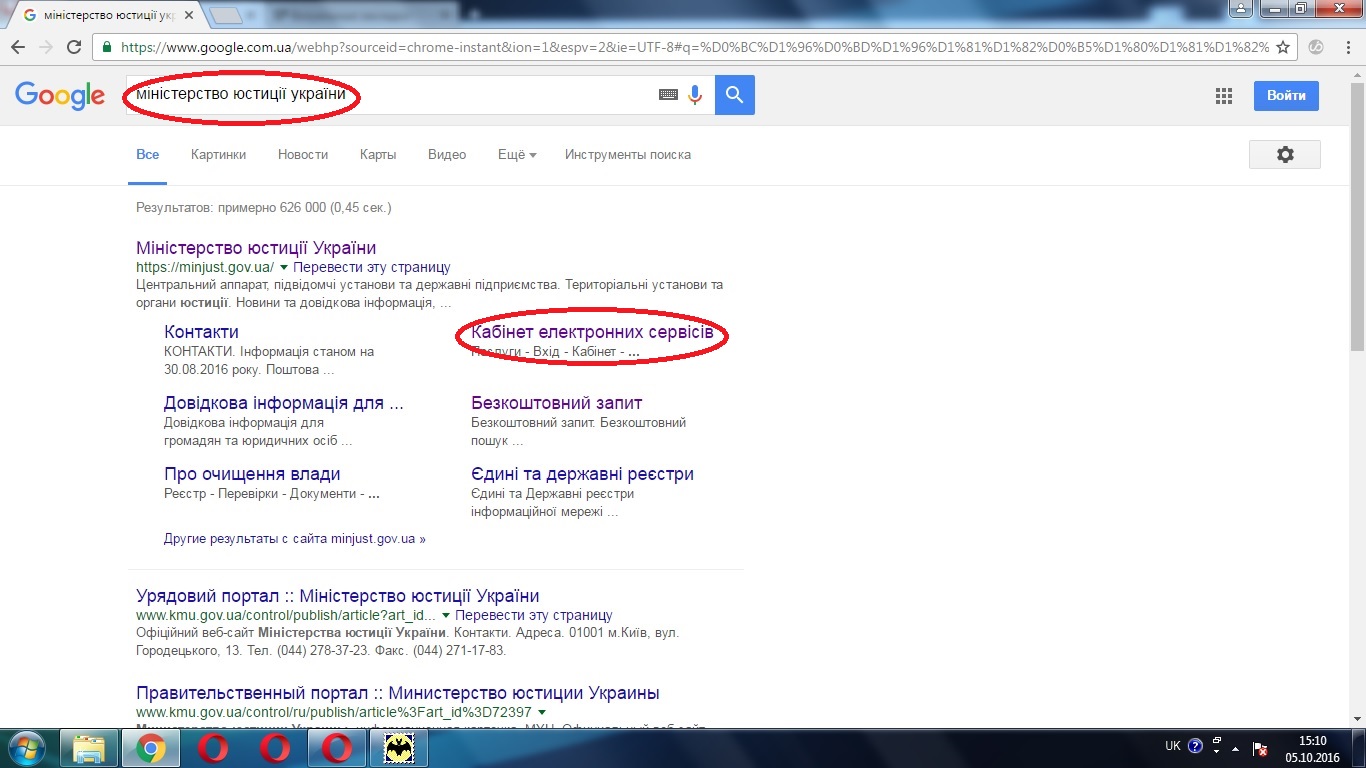Click the scrollbar up arrow
Viewport: 1366px width, 768px height.
(x=1357, y=74)
